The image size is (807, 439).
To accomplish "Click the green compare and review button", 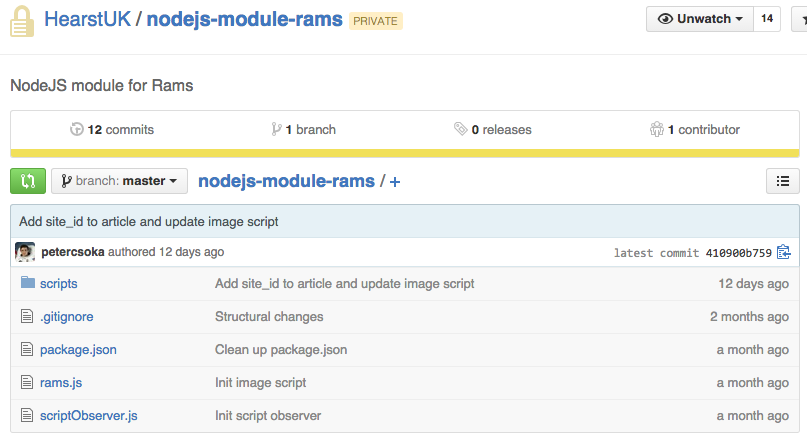I will (x=28, y=181).
